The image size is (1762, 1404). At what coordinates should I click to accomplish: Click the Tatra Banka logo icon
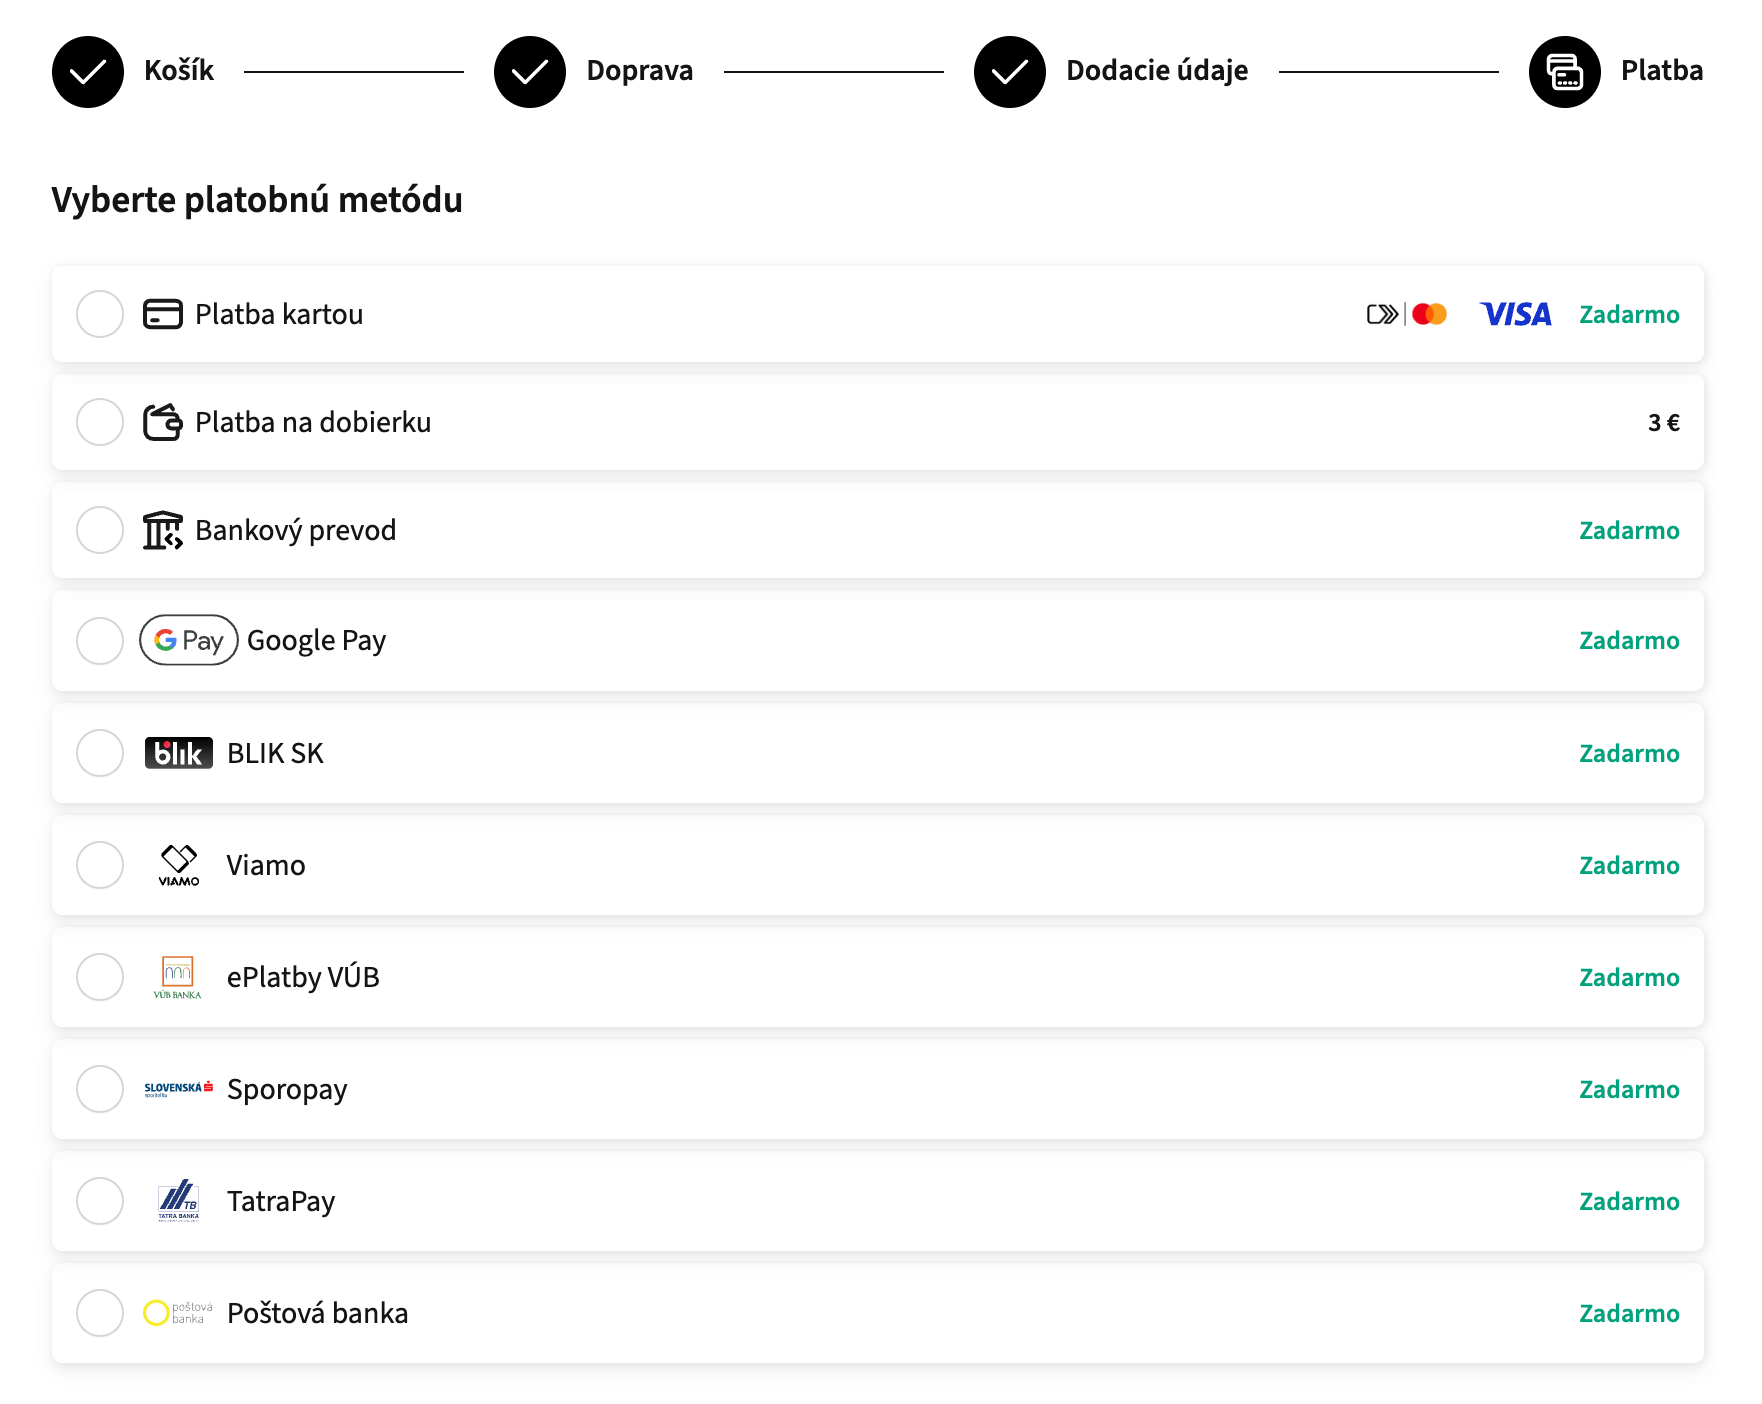tap(179, 1201)
